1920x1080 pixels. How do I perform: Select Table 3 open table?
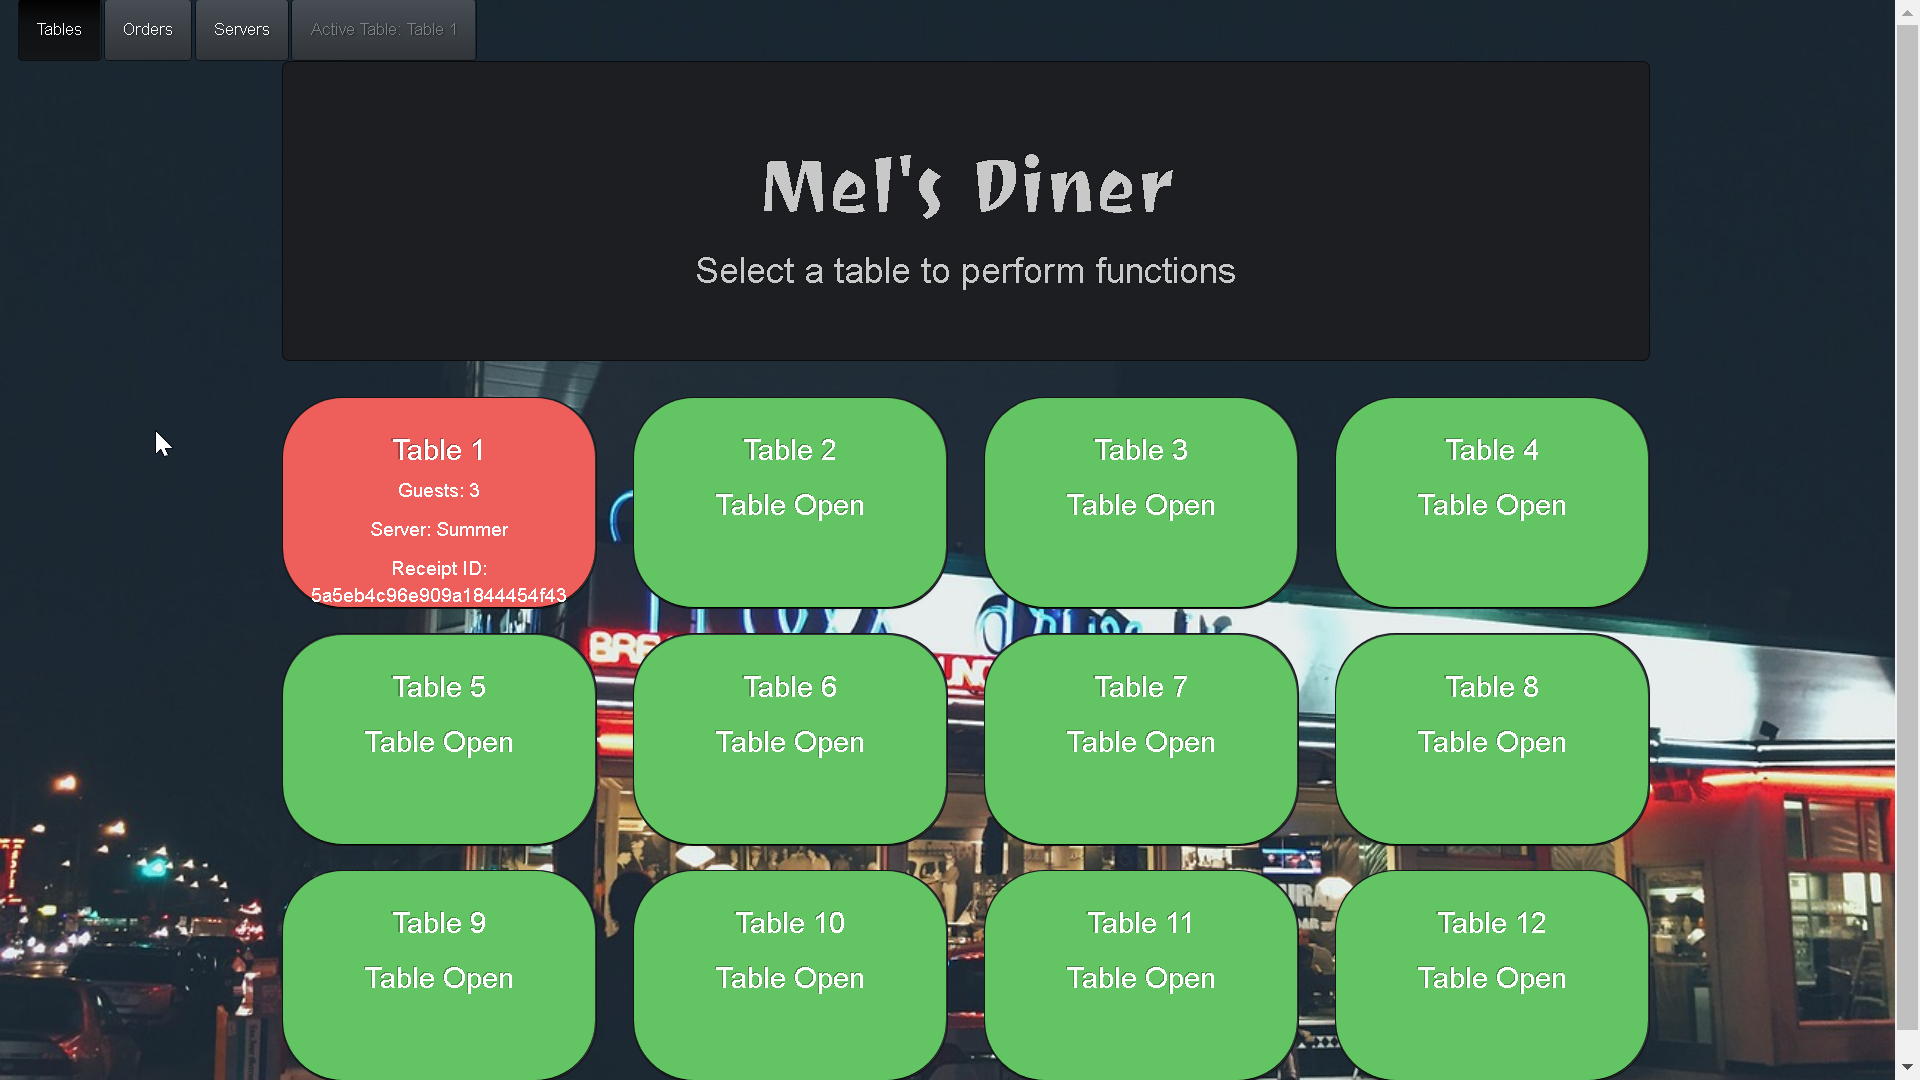pyautogui.click(x=1141, y=504)
